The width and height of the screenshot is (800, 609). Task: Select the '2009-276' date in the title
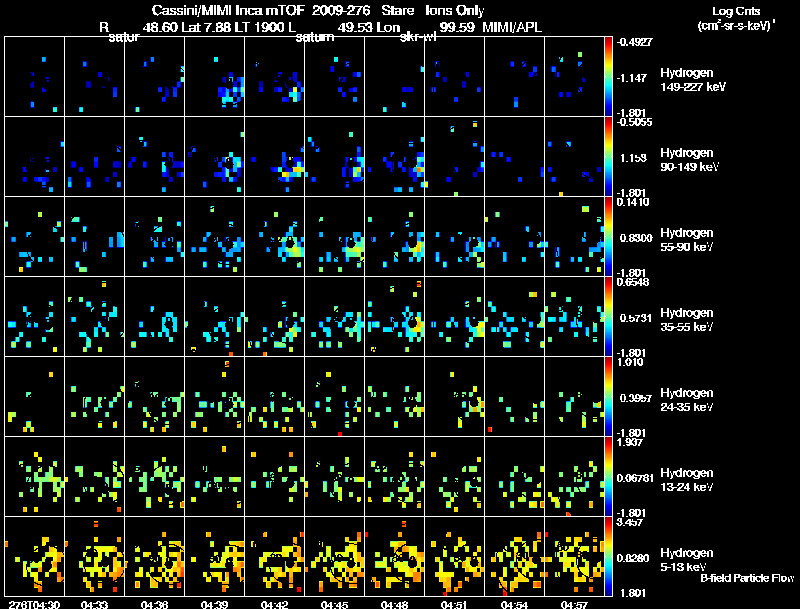tap(341, 10)
